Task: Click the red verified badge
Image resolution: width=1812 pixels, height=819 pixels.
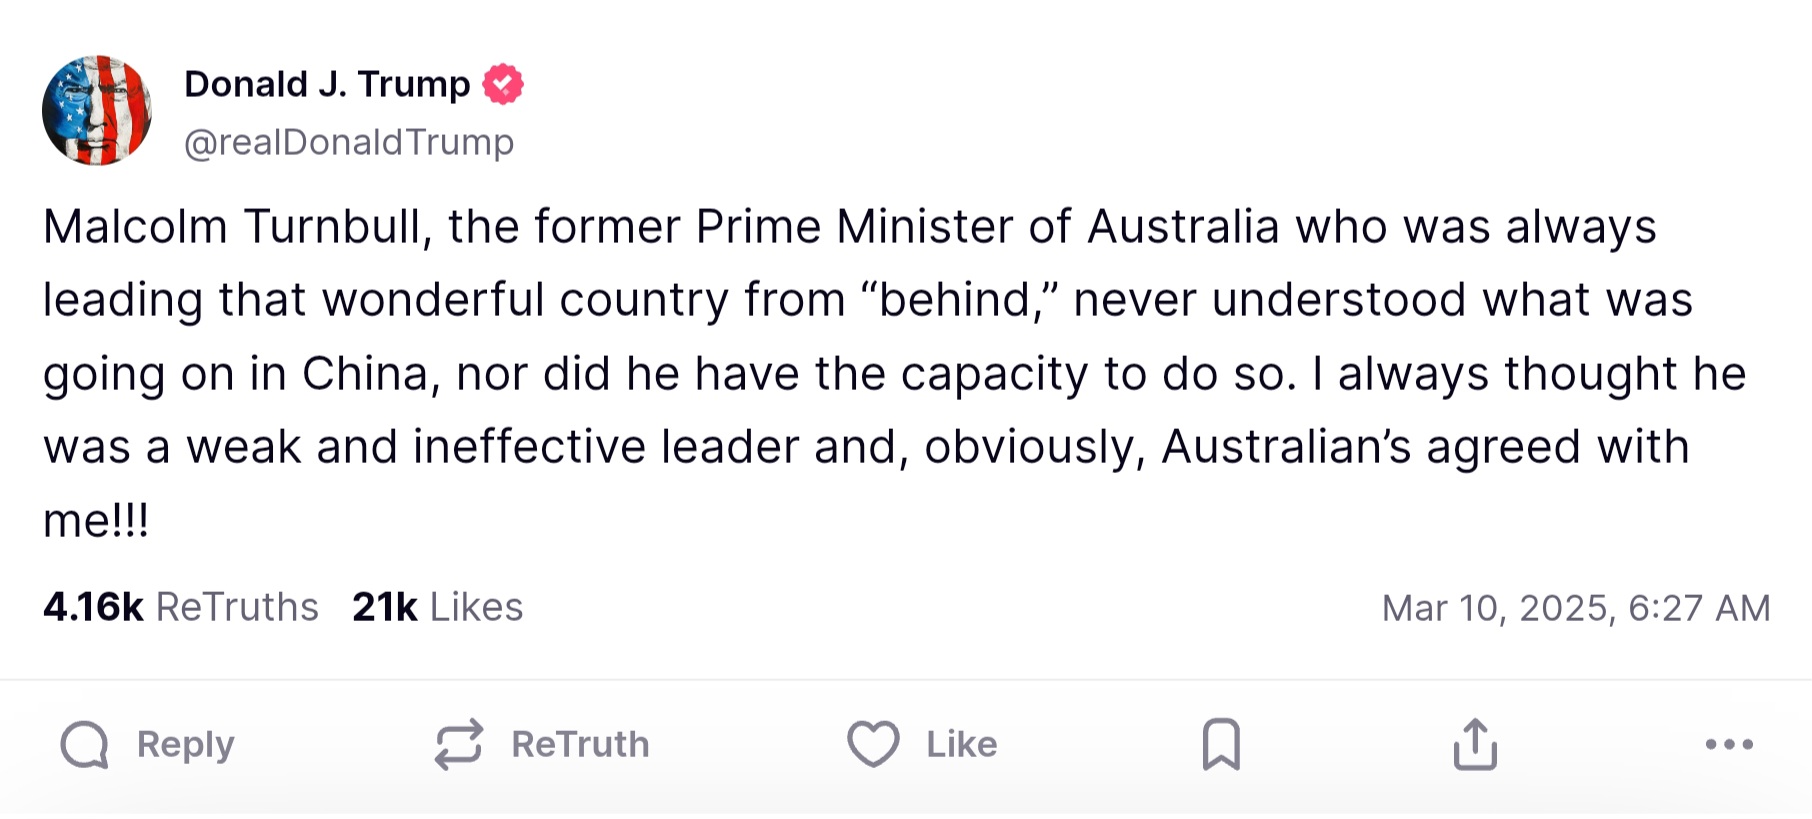Action: (x=503, y=85)
